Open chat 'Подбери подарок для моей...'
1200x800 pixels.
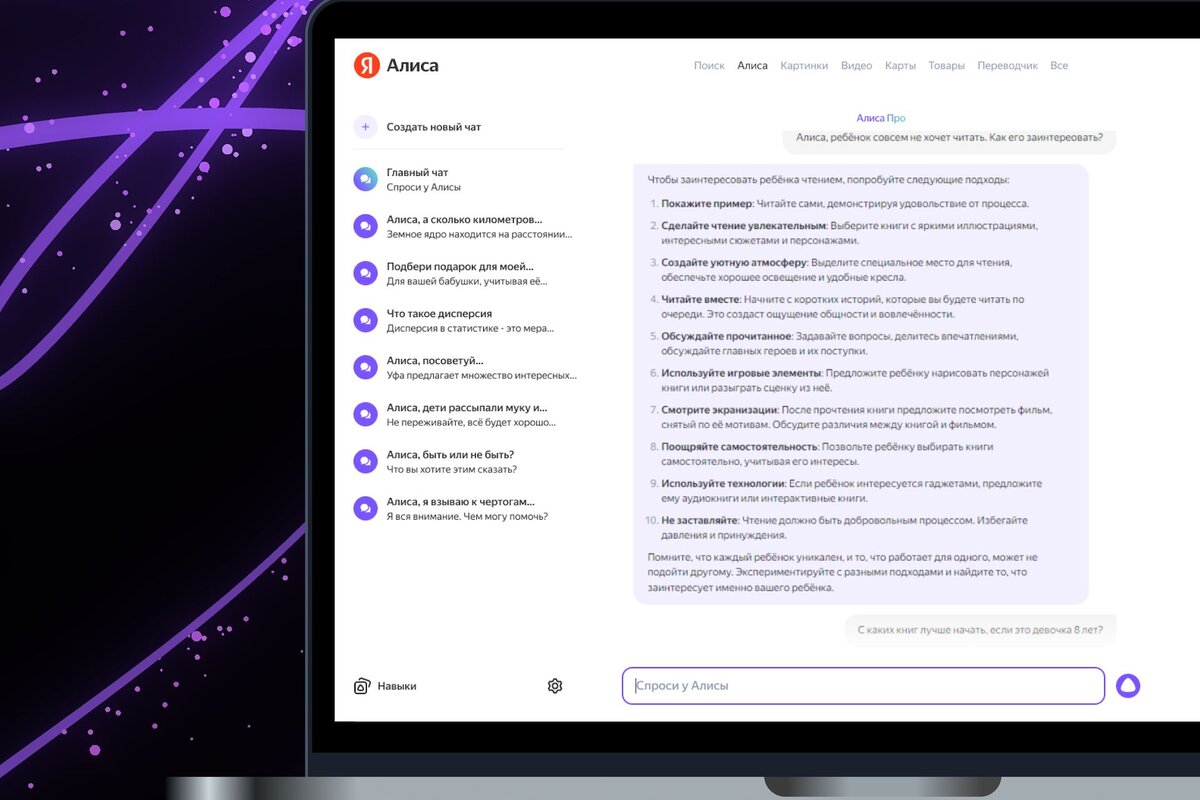(460, 266)
